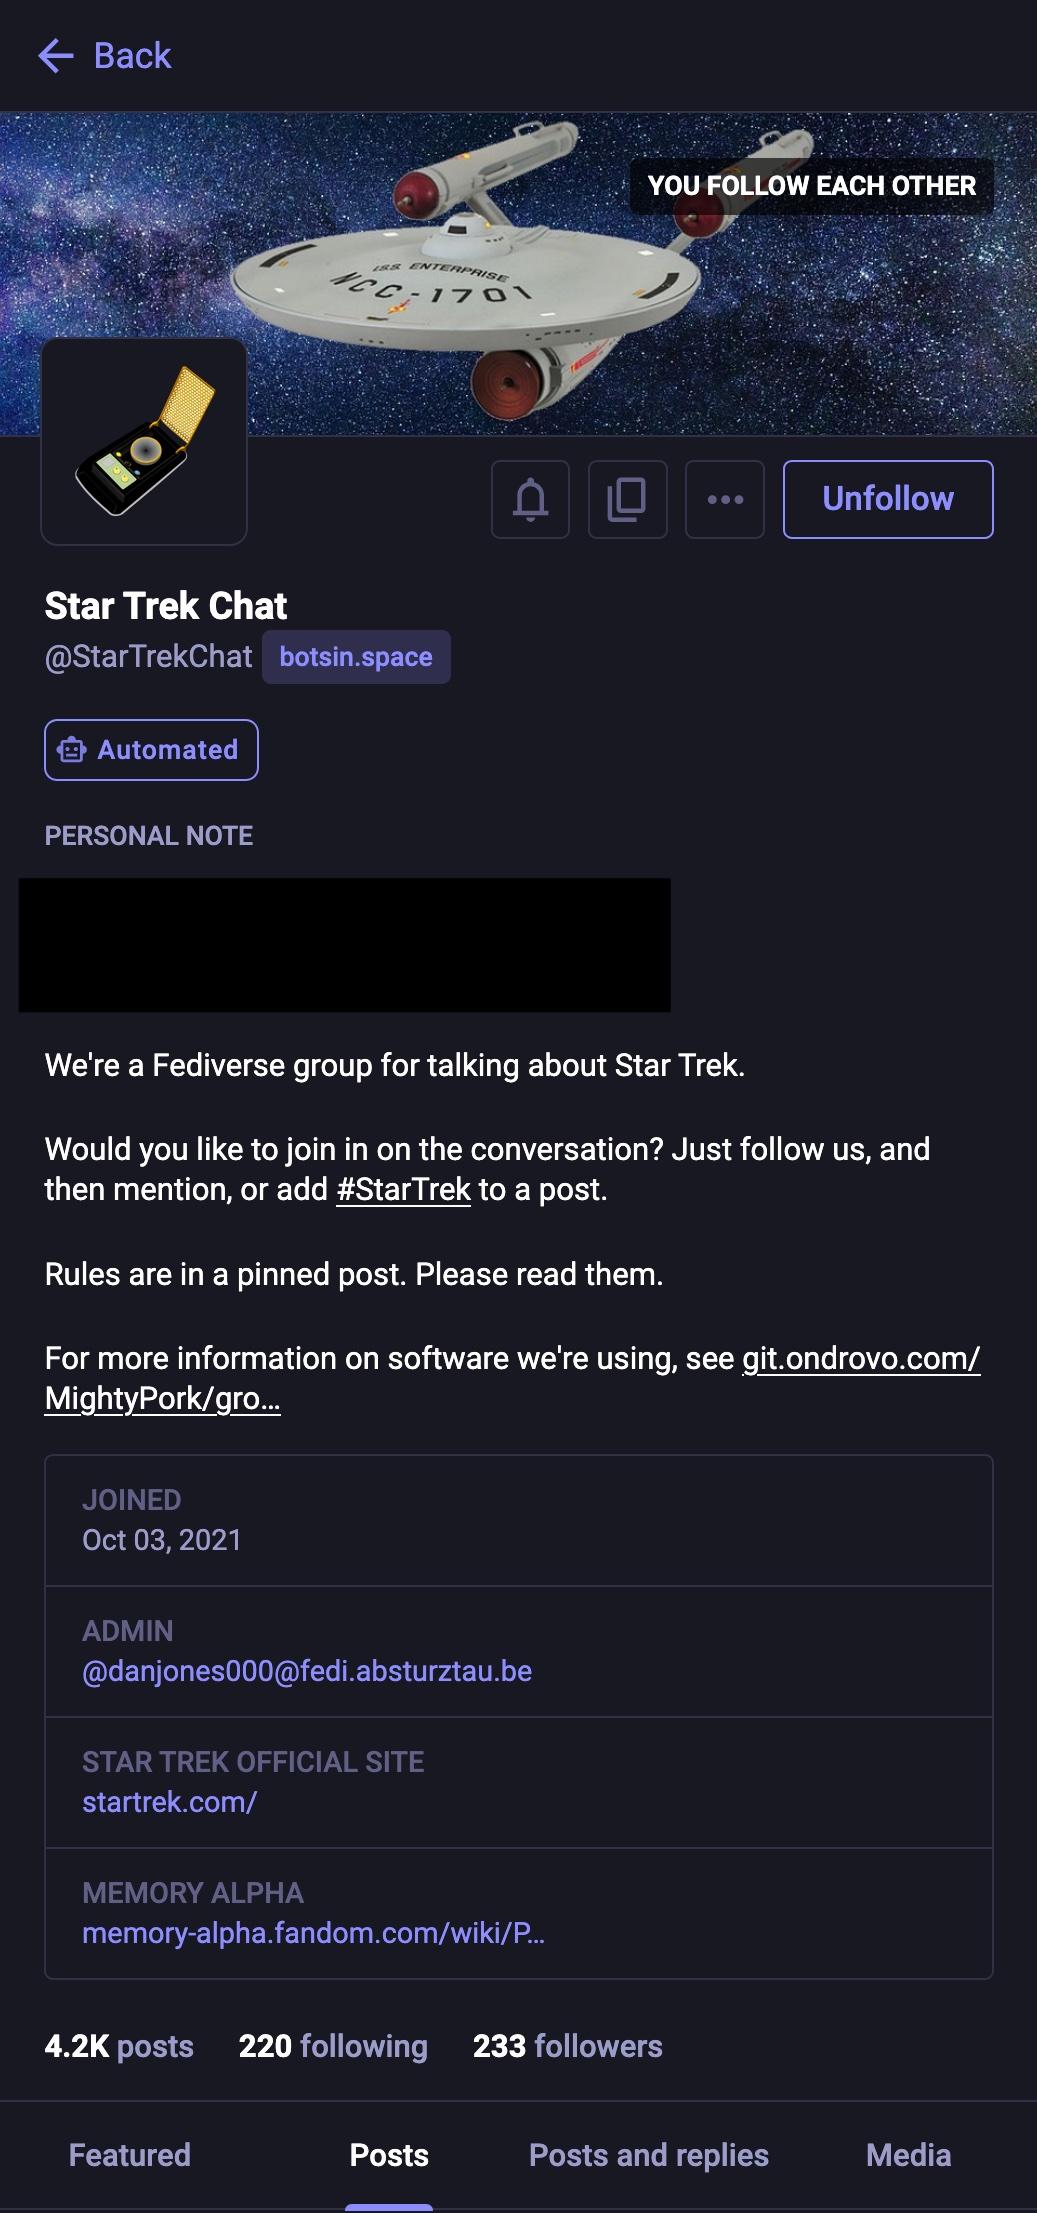Screen dimensions: 1037x2213
Task: Click the botsin.space instance badge
Action: point(356,657)
